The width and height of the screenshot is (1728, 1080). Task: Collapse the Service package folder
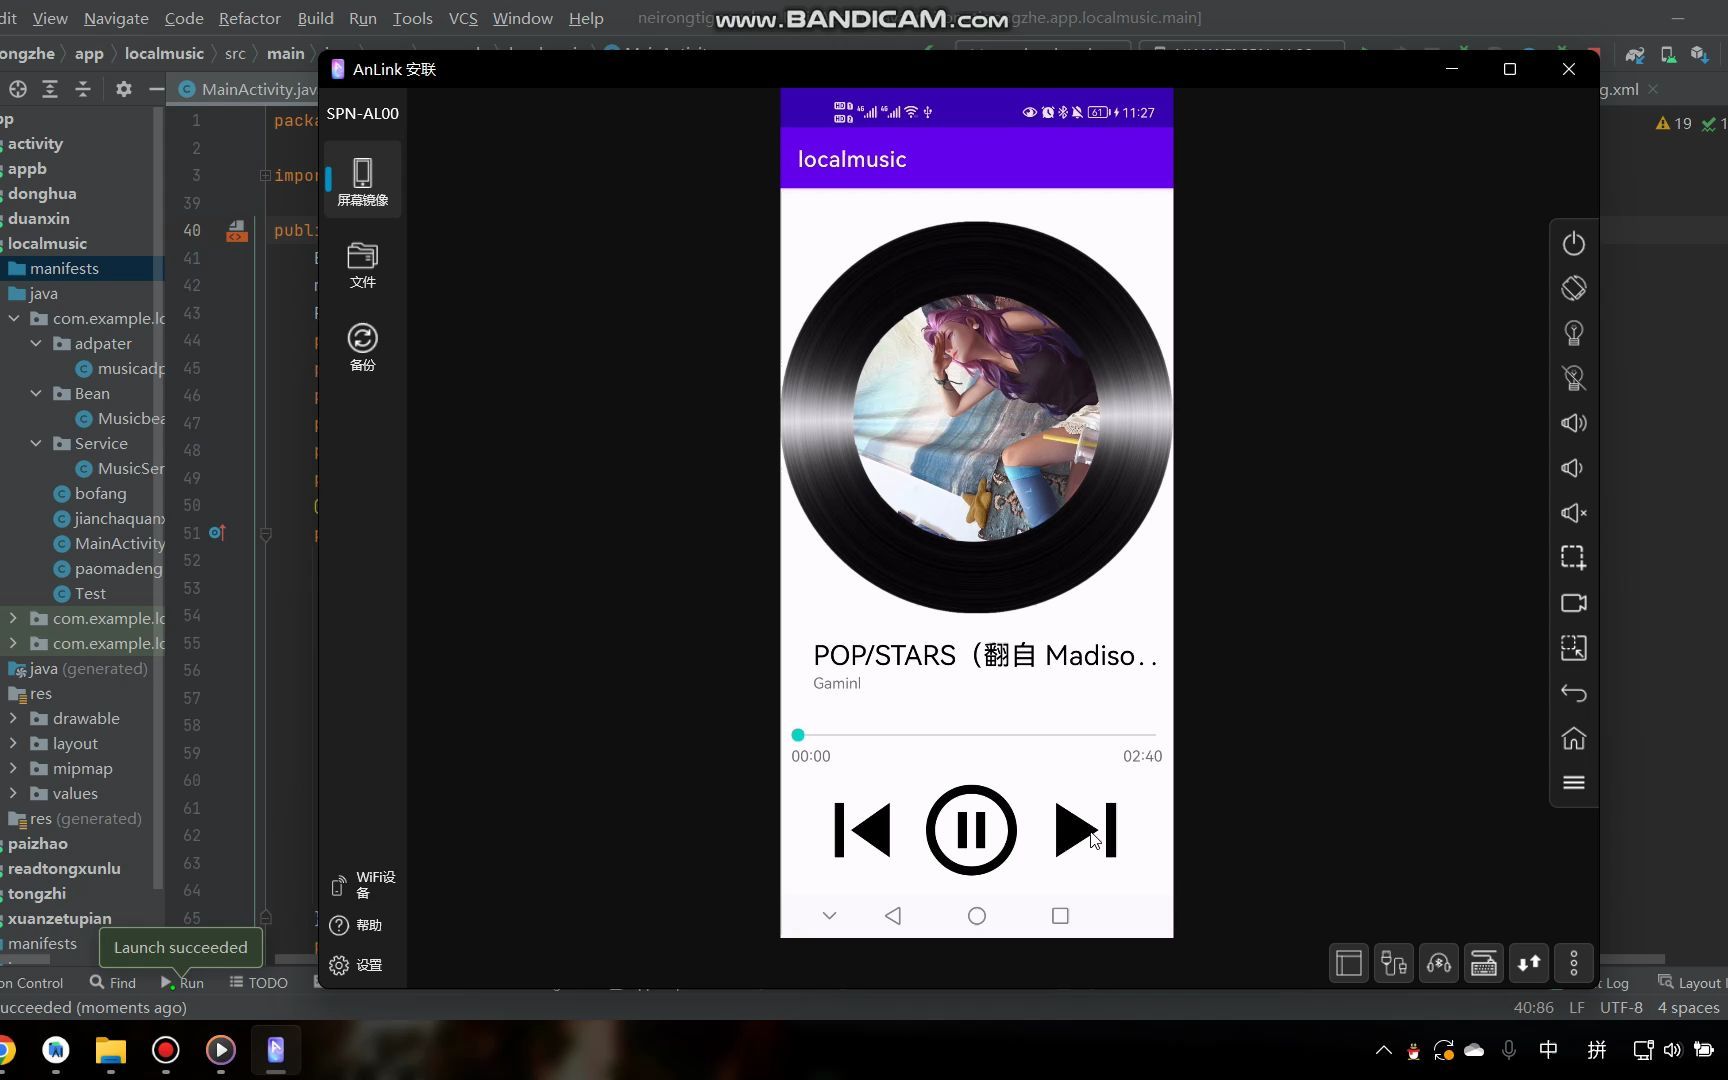(x=36, y=443)
